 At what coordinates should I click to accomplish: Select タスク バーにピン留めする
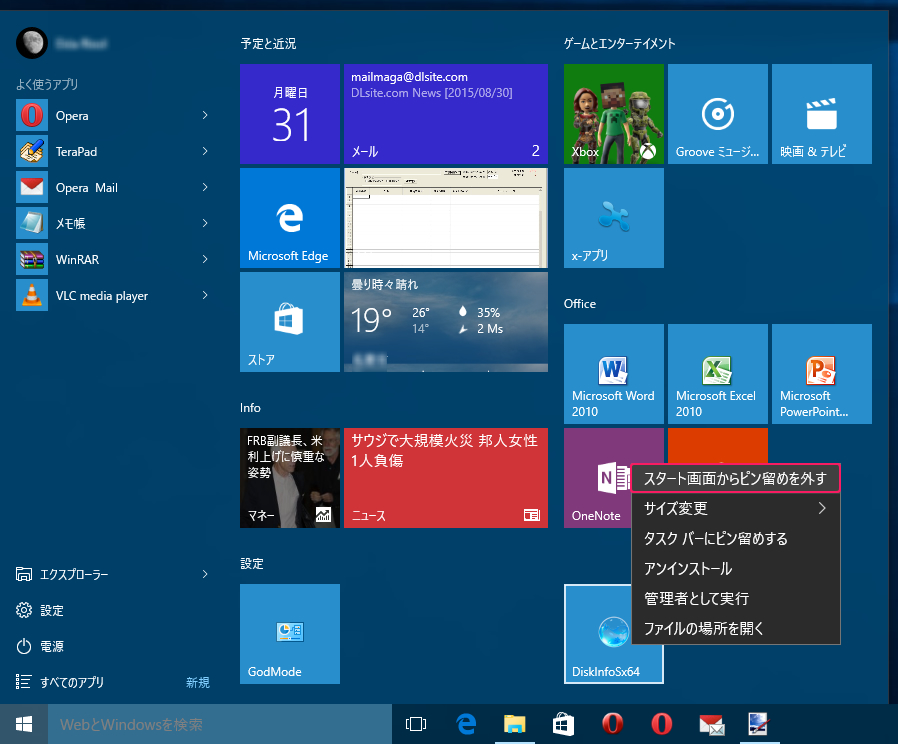tap(735, 538)
